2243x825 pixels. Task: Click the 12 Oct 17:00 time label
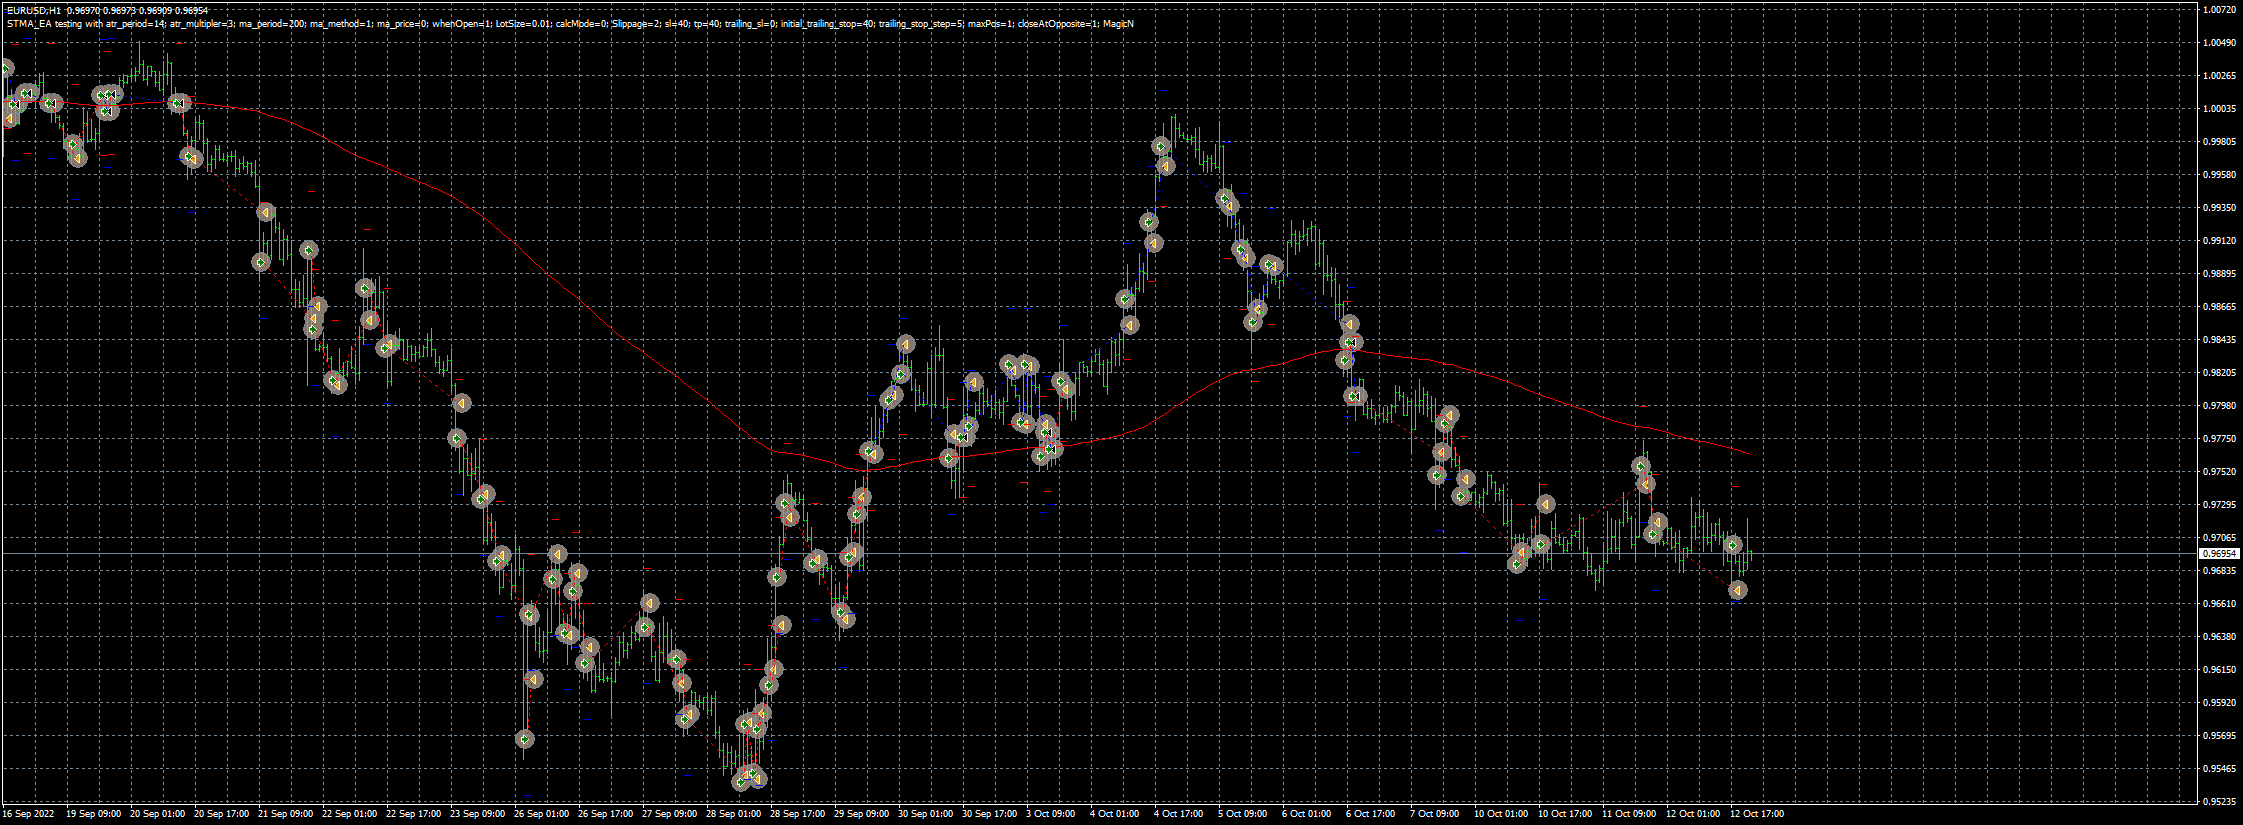[x=1757, y=814]
